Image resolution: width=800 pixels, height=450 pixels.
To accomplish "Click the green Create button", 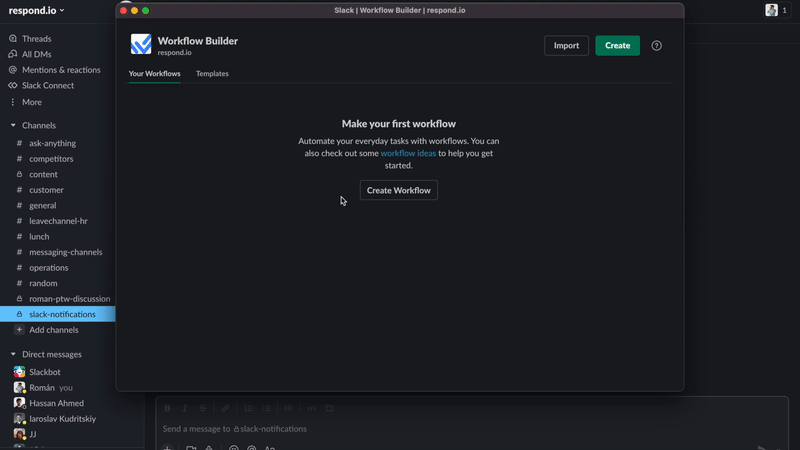I will (x=617, y=45).
